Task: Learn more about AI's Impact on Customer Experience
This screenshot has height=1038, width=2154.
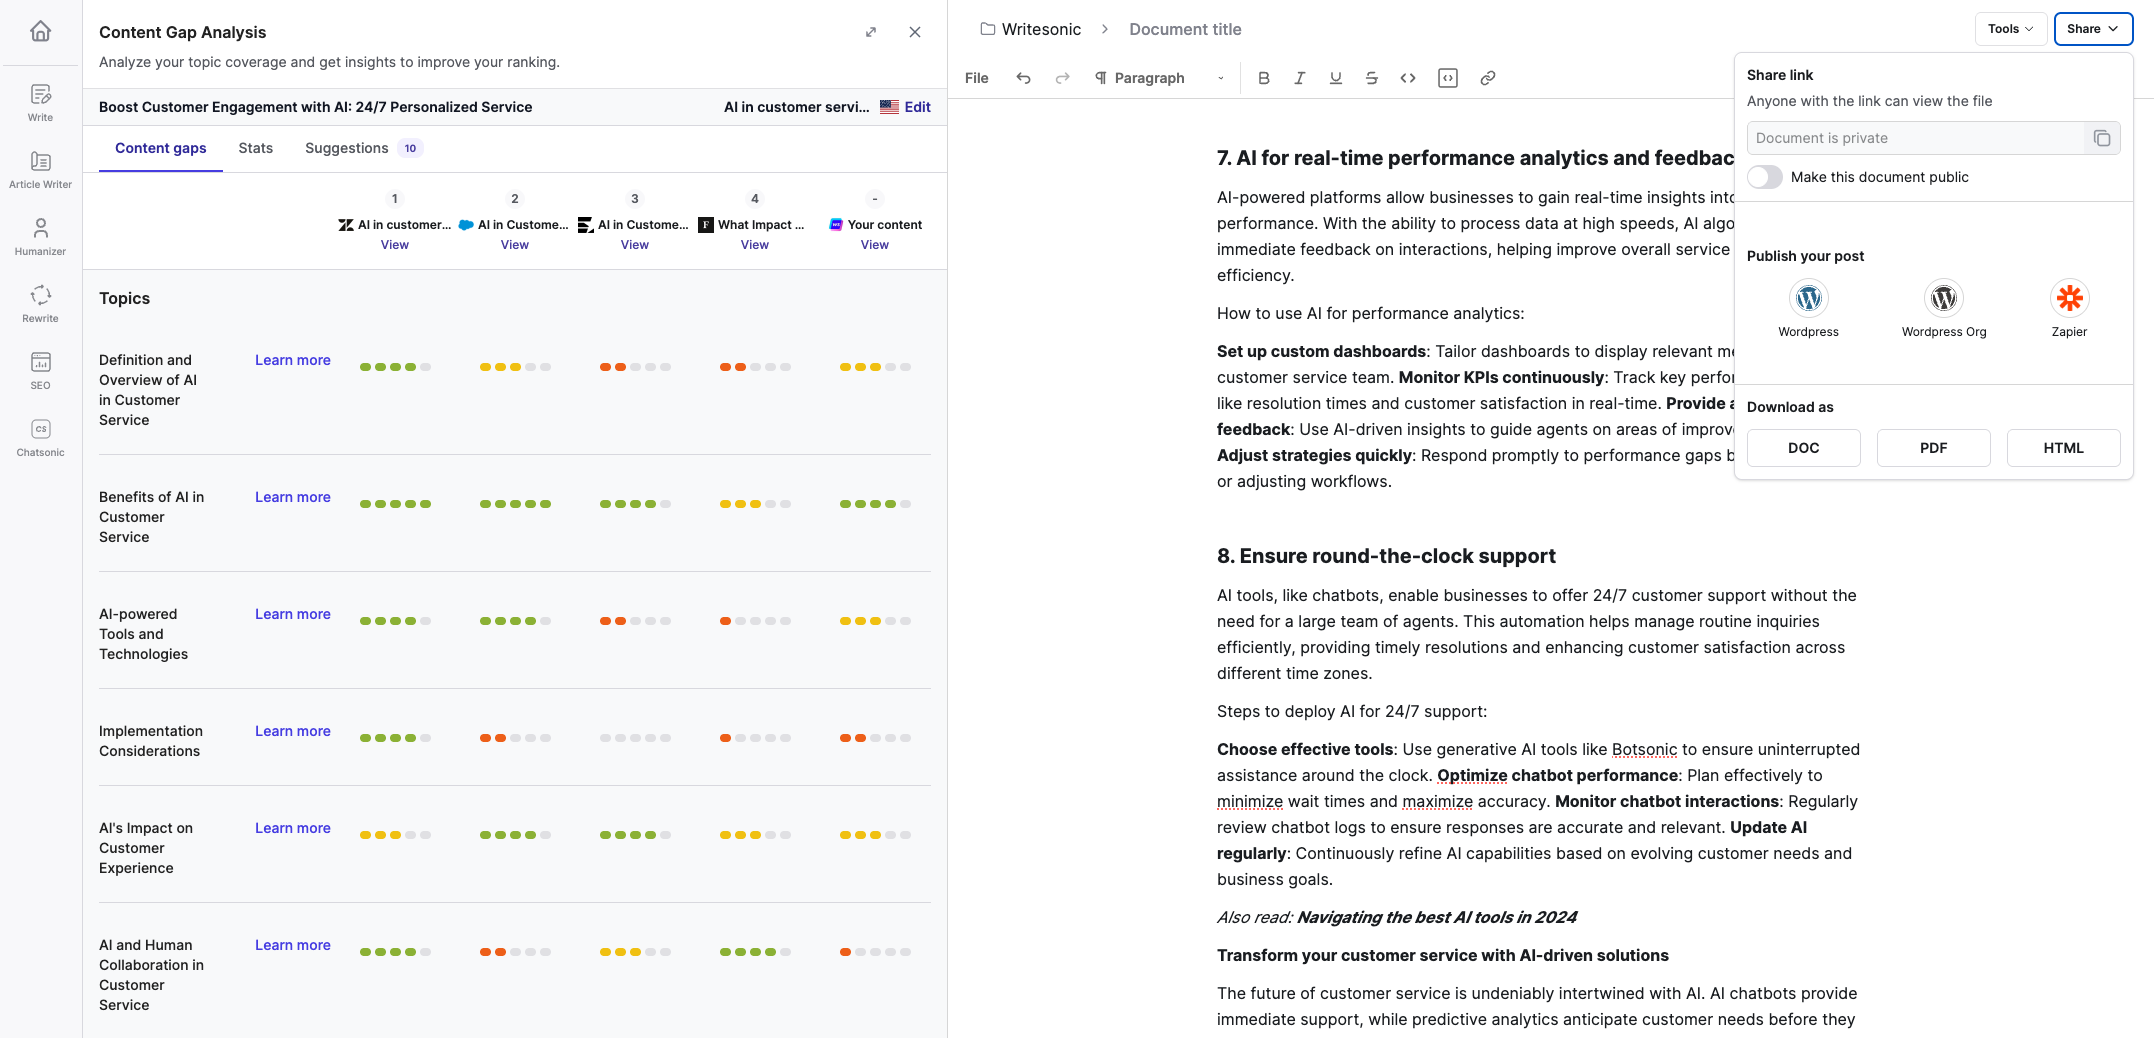Action: pyautogui.click(x=292, y=828)
